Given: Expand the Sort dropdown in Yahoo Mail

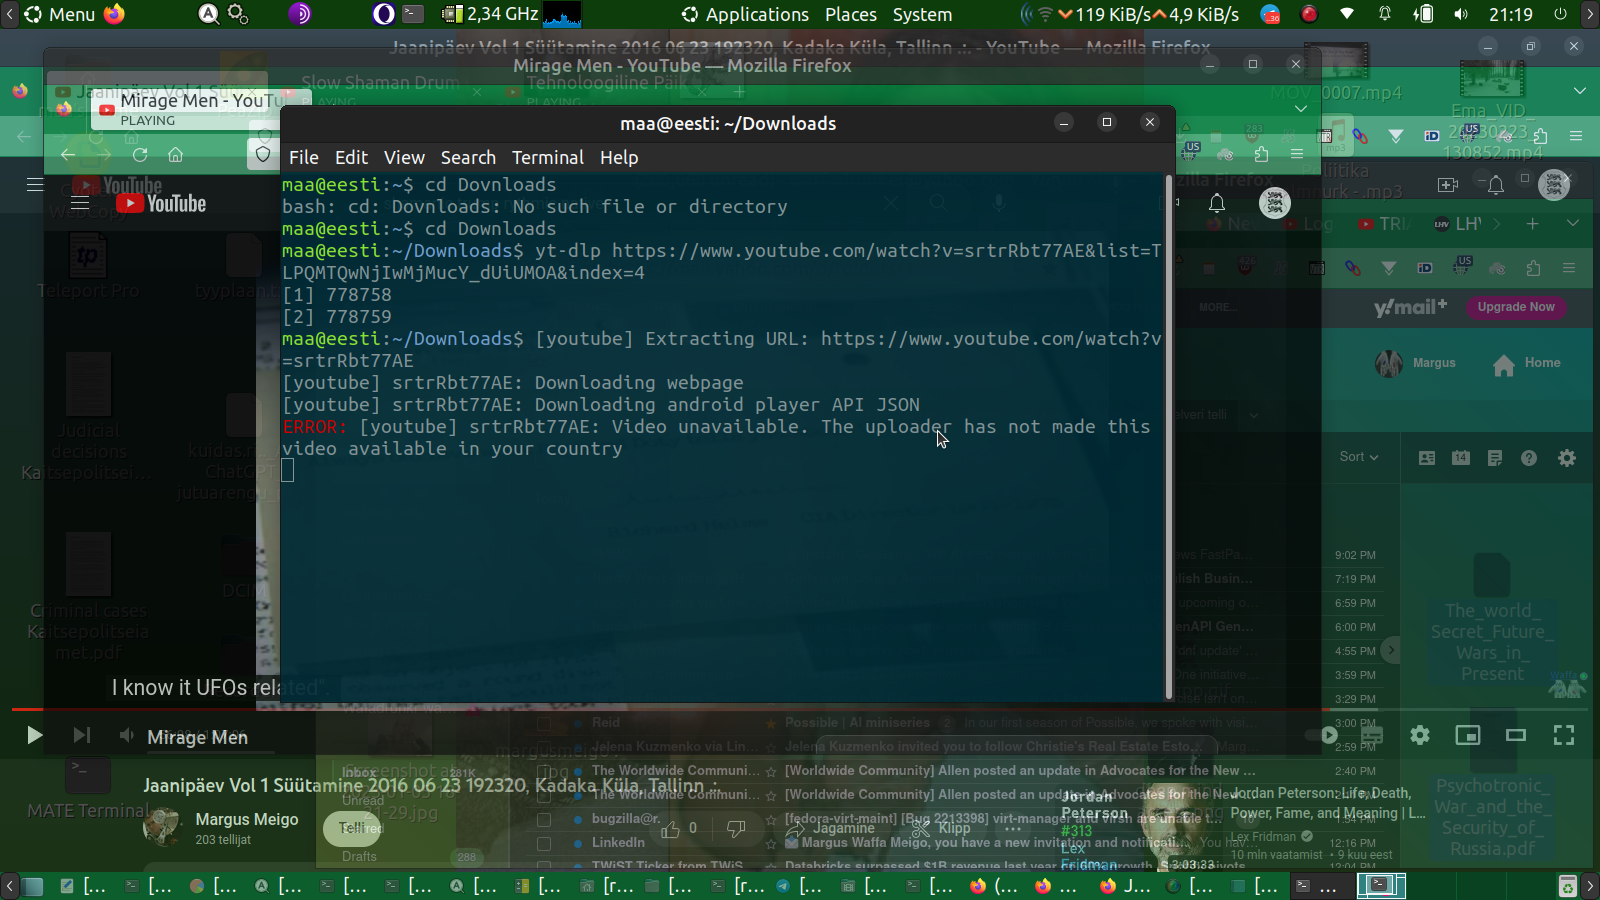Looking at the screenshot, I should (x=1359, y=457).
